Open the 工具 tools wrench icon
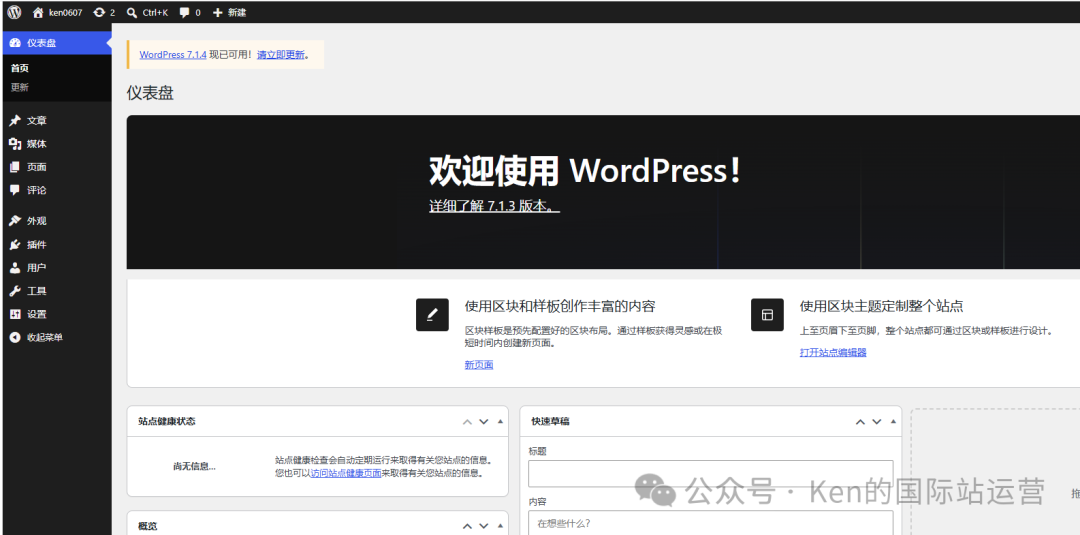This screenshot has height=535, width=1080. [15, 291]
